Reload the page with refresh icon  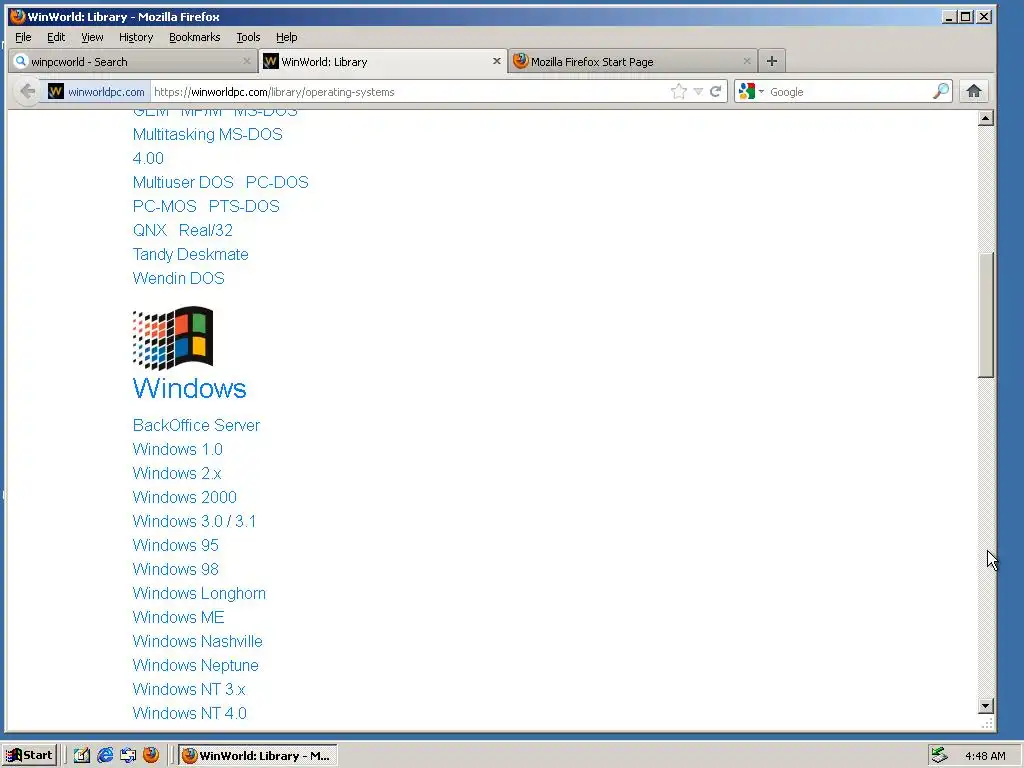(716, 91)
